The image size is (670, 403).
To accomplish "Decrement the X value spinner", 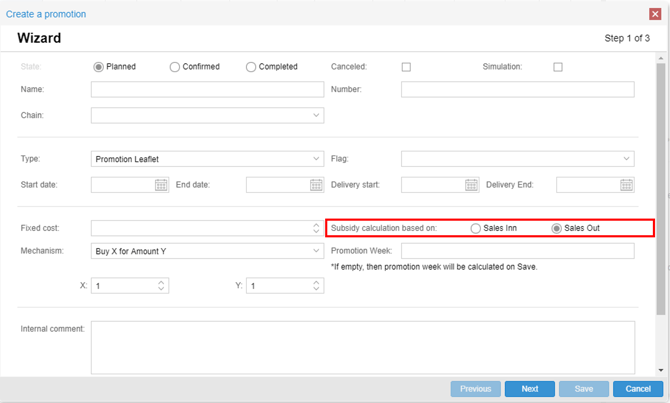I will tap(161, 289).
